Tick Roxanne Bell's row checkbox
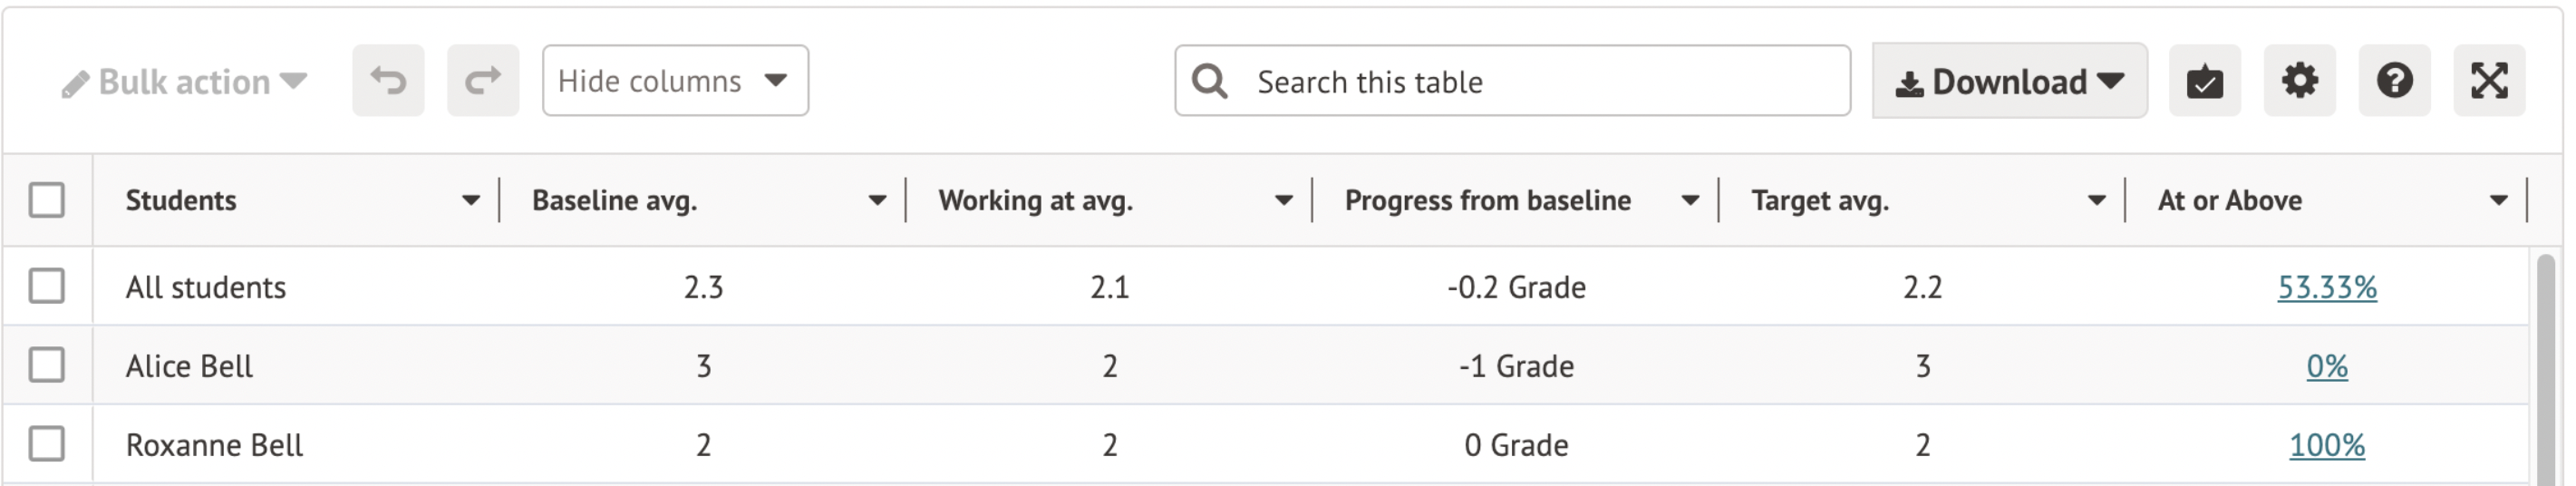This screenshot has width=2576, height=486. (47, 444)
